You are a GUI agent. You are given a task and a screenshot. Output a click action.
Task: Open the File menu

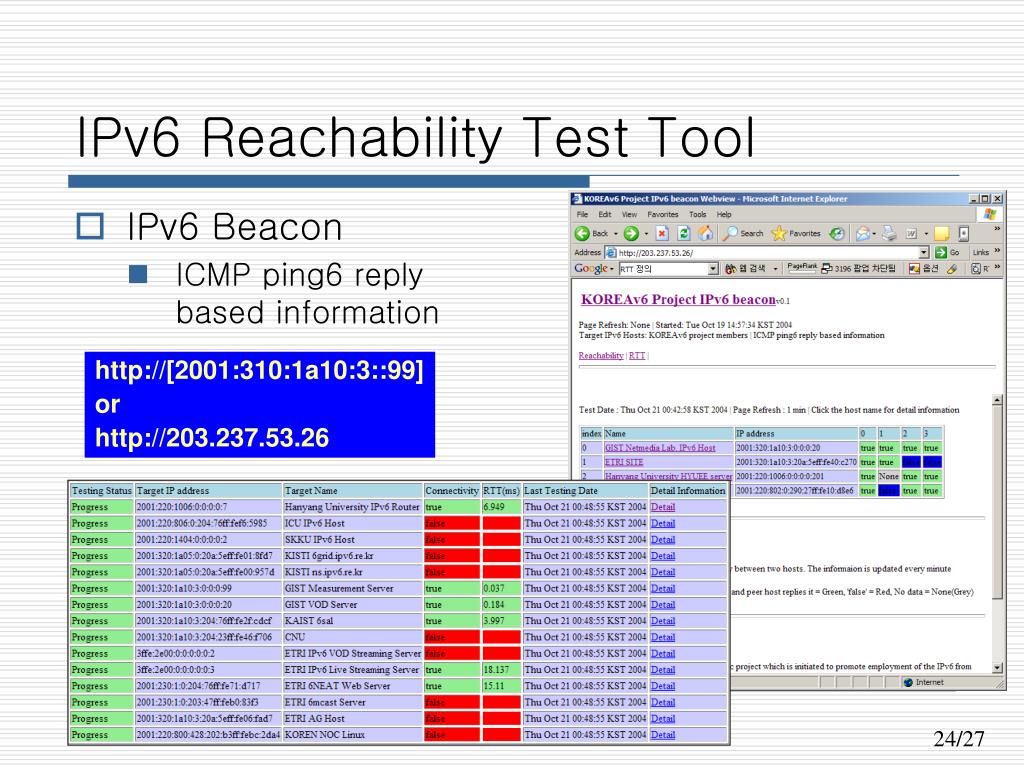[x=583, y=214]
